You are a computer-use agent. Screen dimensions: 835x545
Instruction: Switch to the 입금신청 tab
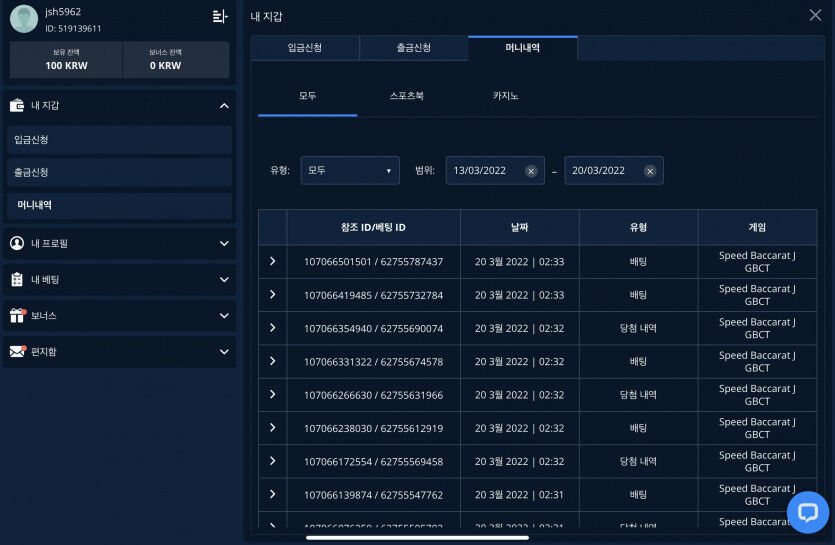[305, 48]
